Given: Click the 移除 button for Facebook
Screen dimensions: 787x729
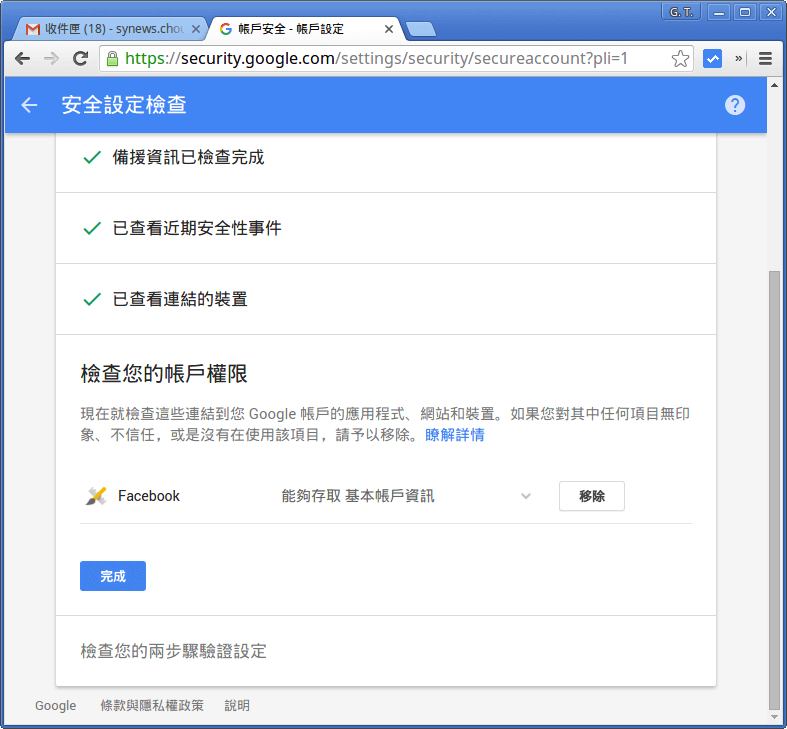Looking at the screenshot, I should 592,496.
